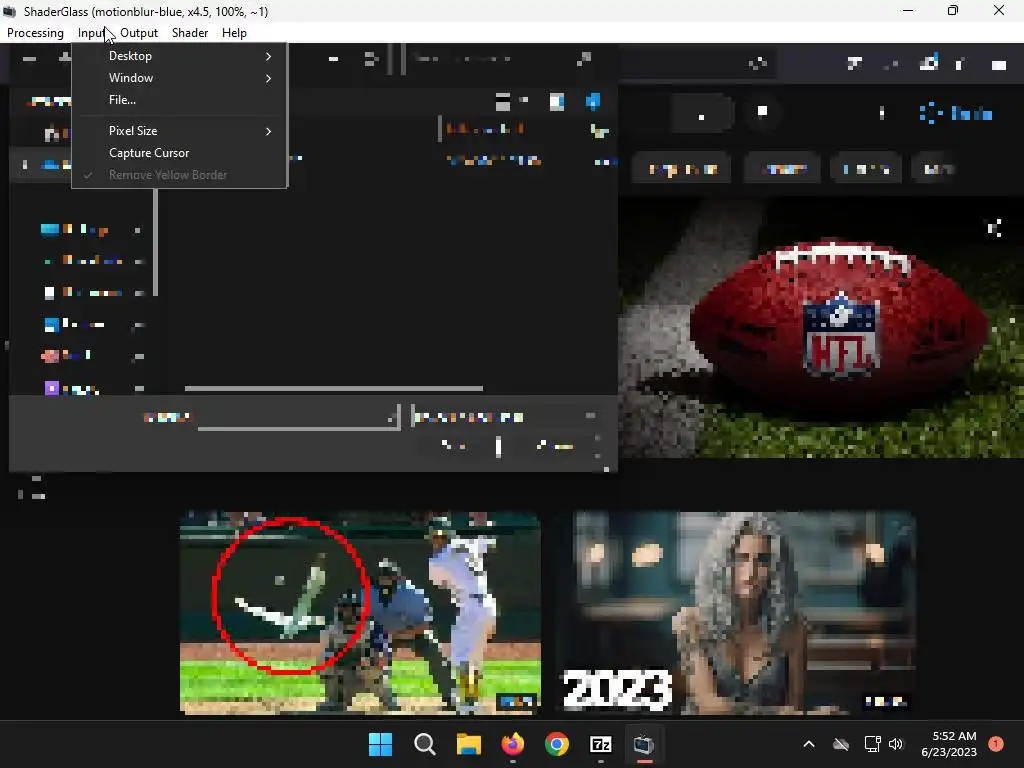Image resolution: width=1024 pixels, height=768 pixels.
Task: Close the open Input menu from menu bar
Action: point(91,33)
